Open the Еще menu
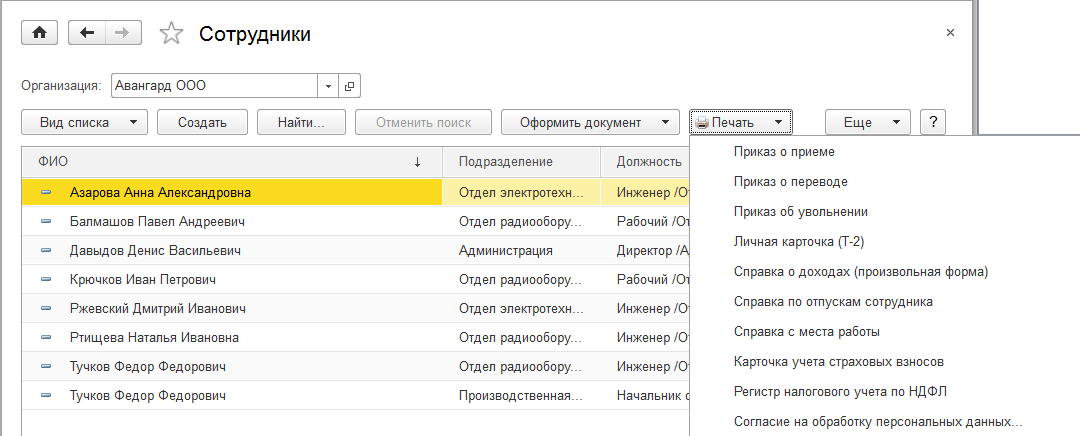Screen dimensions: 1080x436 coord(866,122)
